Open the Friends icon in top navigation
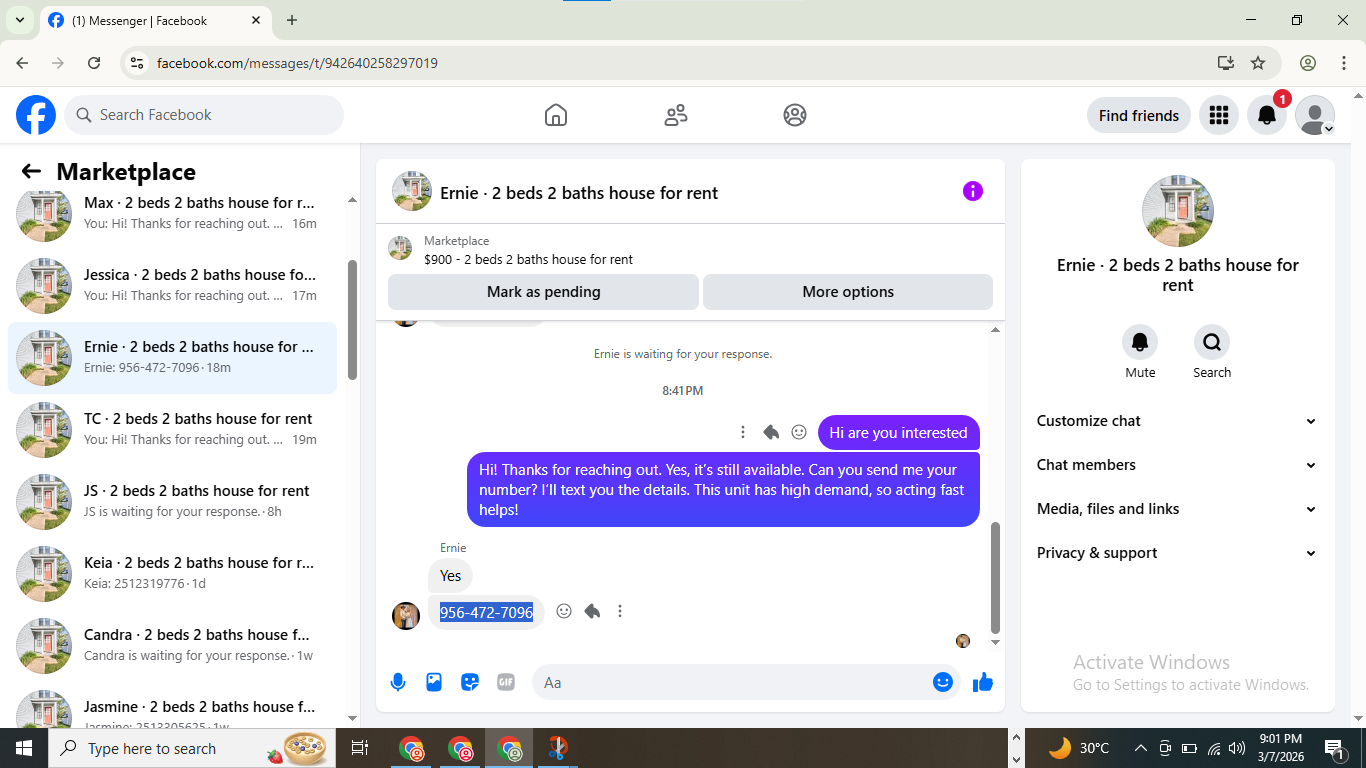Image resolution: width=1366 pixels, height=768 pixels. pos(676,115)
